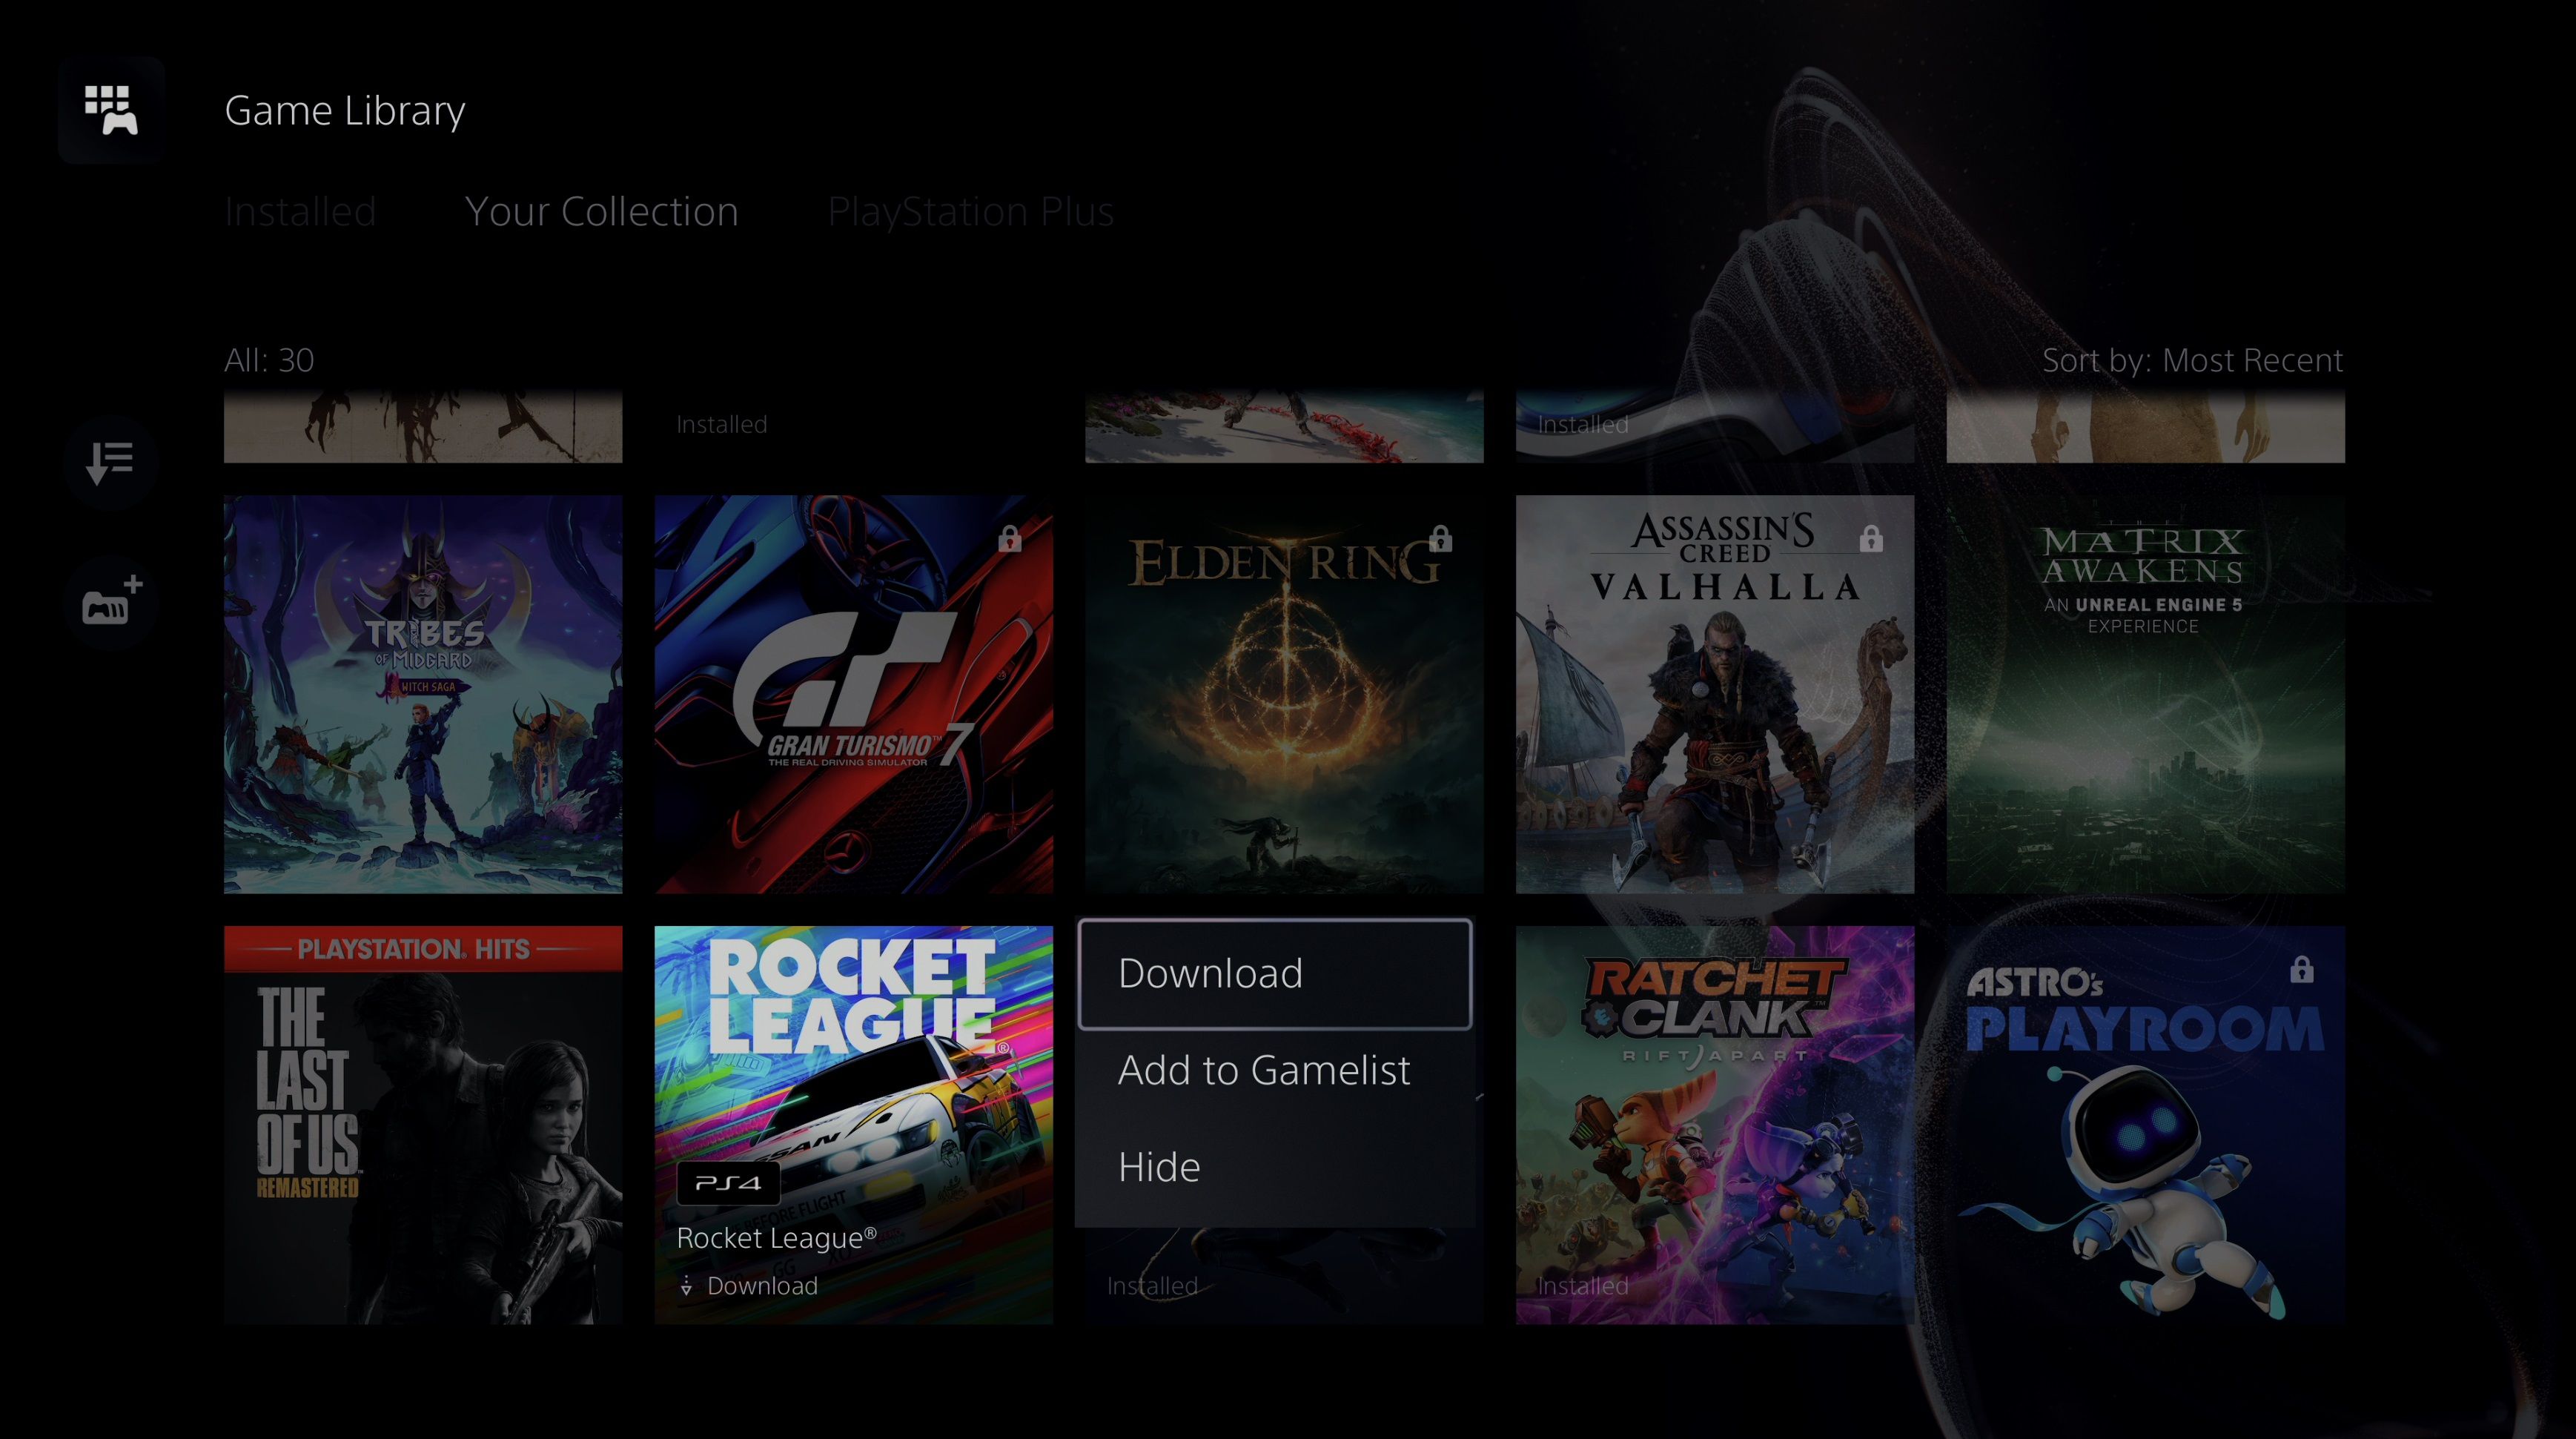
Task: Select Gran Turismo 7 game icon
Action: (855, 695)
